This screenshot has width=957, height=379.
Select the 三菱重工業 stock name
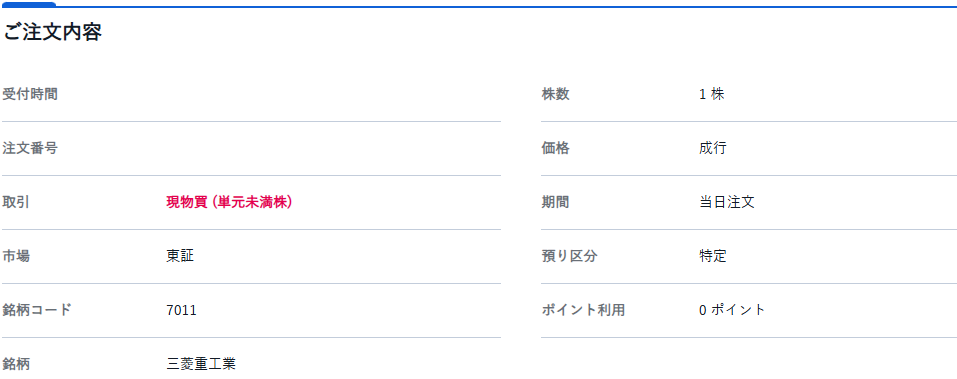point(201,364)
